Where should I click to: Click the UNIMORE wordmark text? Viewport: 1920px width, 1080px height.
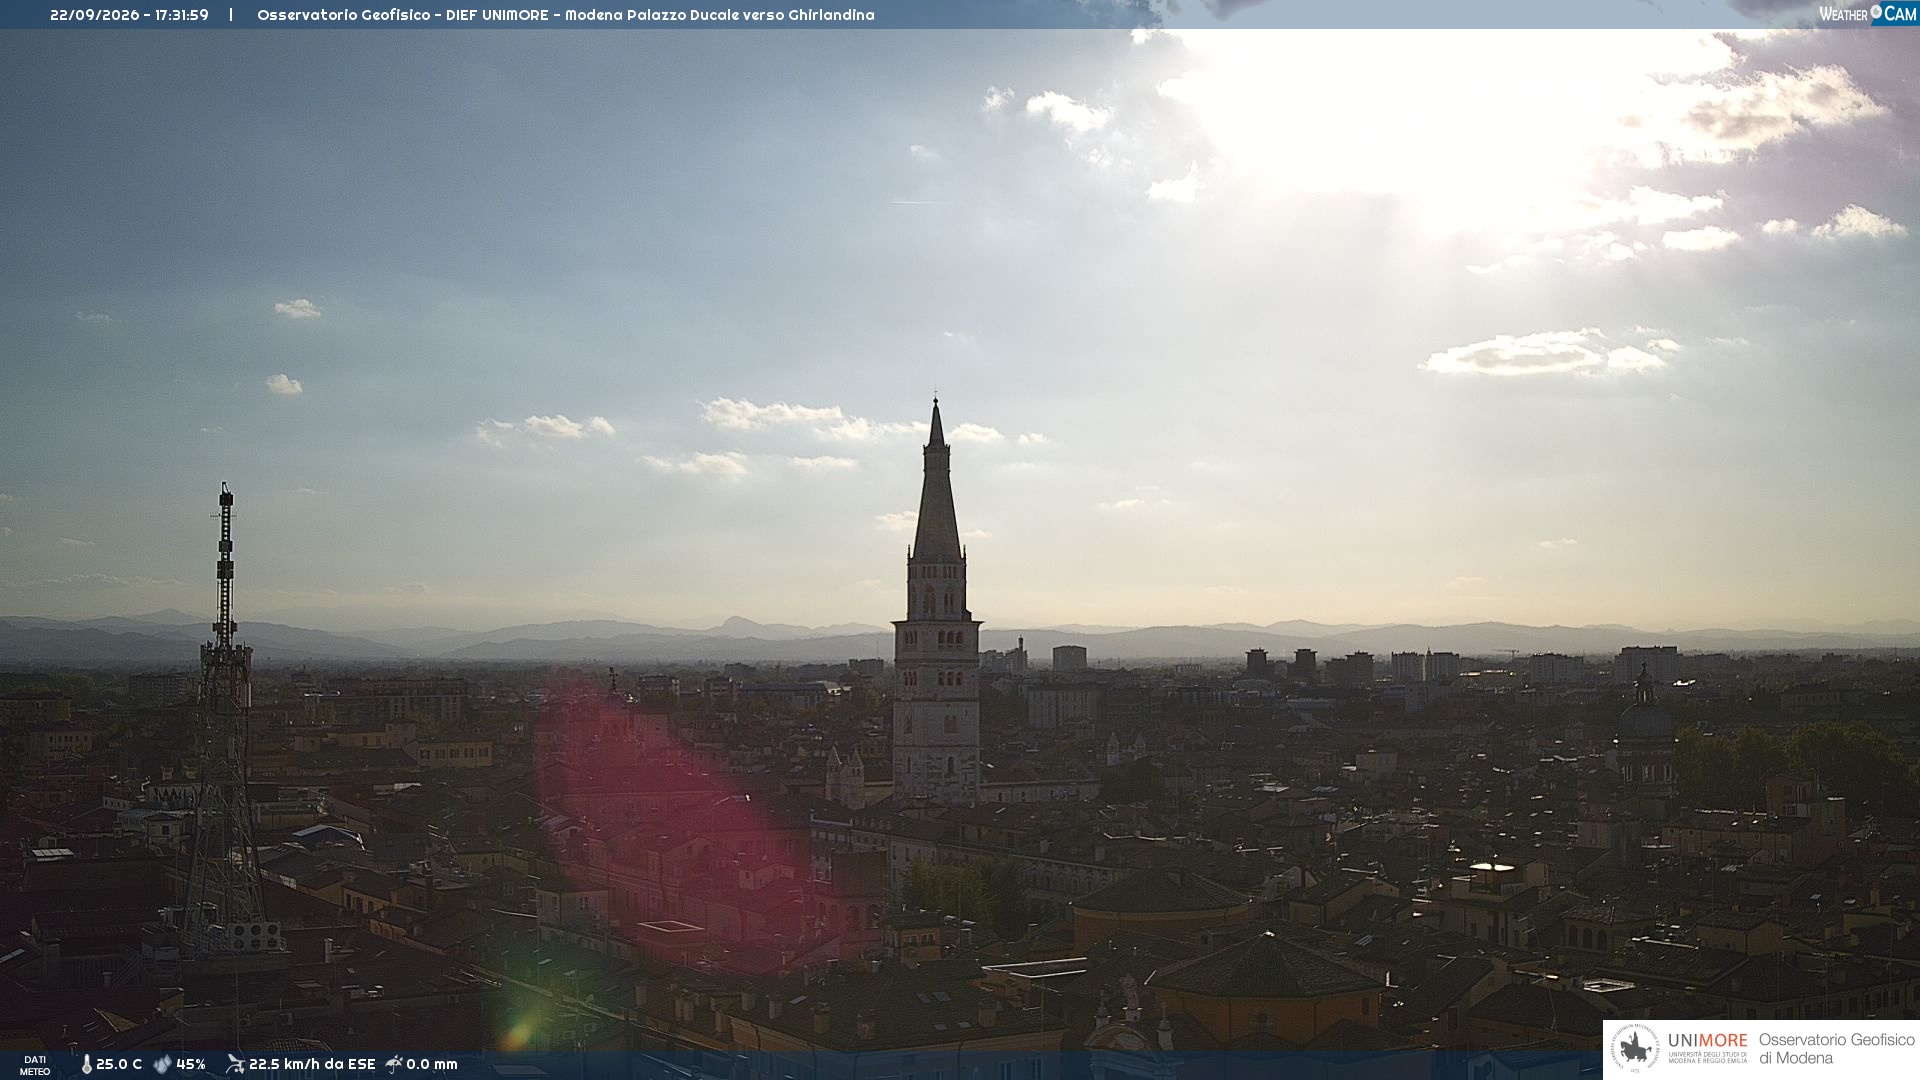[x=1708, y=1040]
